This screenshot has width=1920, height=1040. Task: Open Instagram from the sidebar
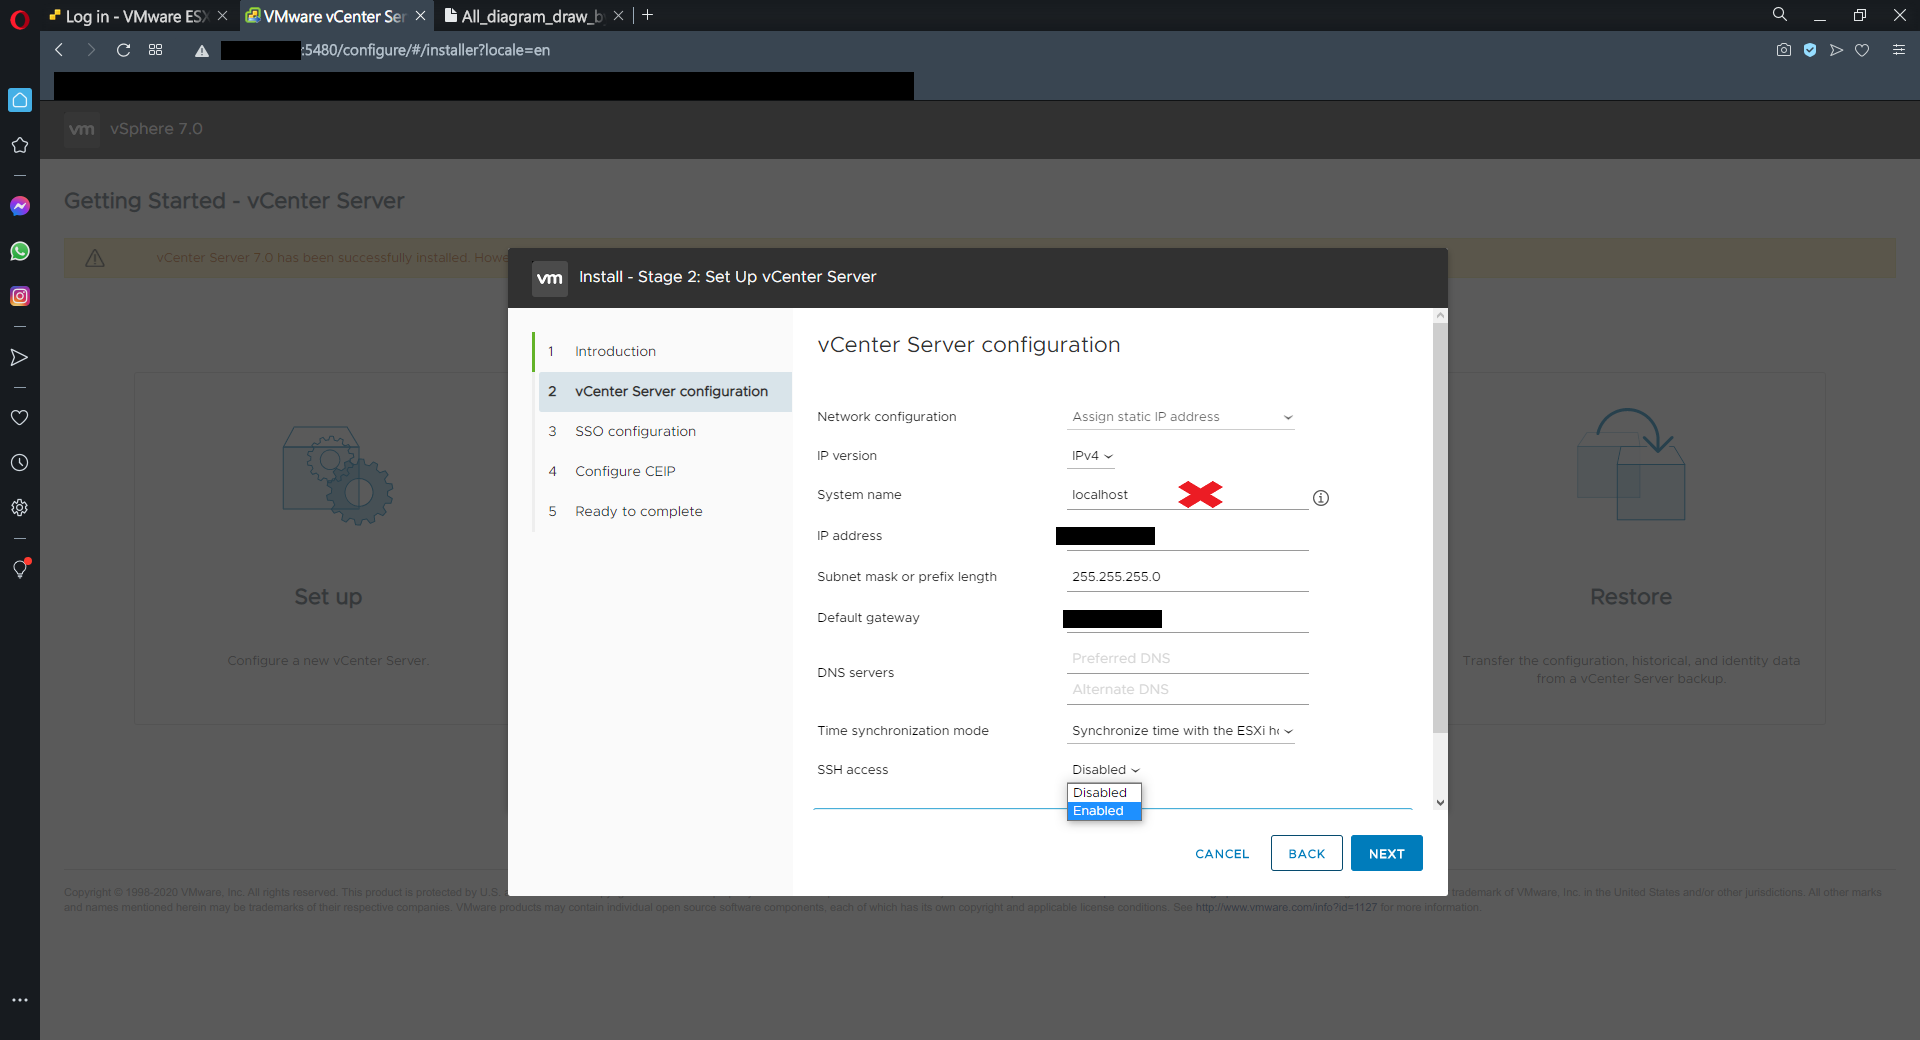(20, 296)
